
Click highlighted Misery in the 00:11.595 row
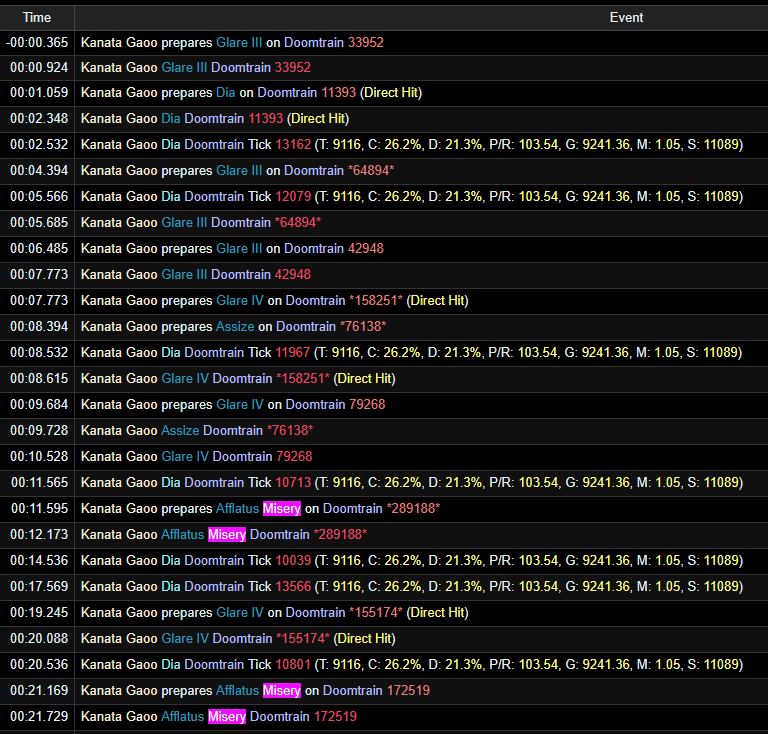(x=282, y=508)
